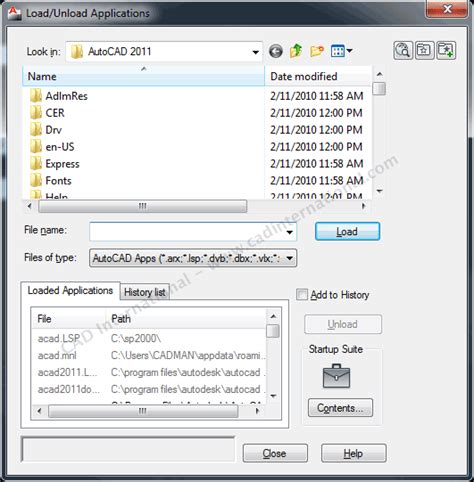Expand the Look in folder dropdown
Viewport: 474px width, 482px height.
(x=255, y=52)
